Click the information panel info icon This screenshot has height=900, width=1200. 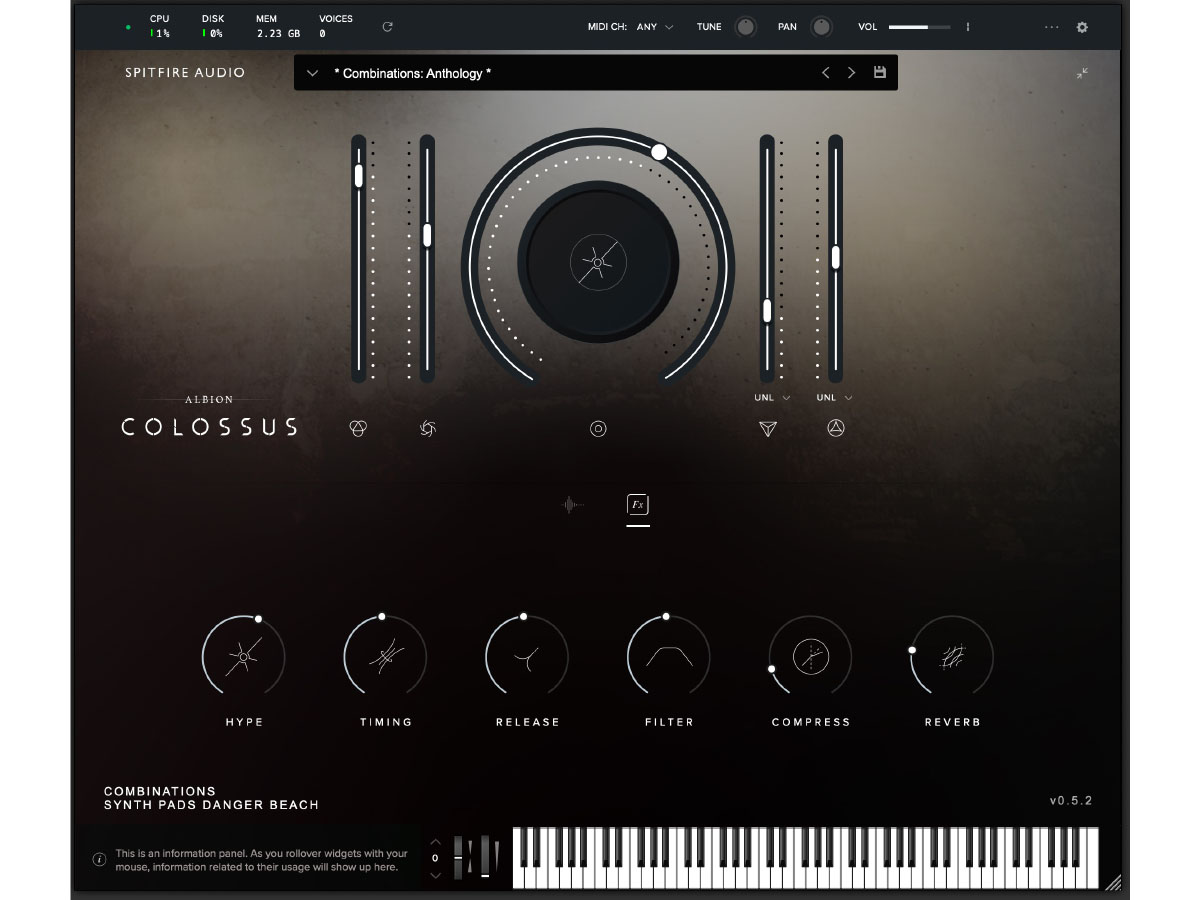point(99,859)
